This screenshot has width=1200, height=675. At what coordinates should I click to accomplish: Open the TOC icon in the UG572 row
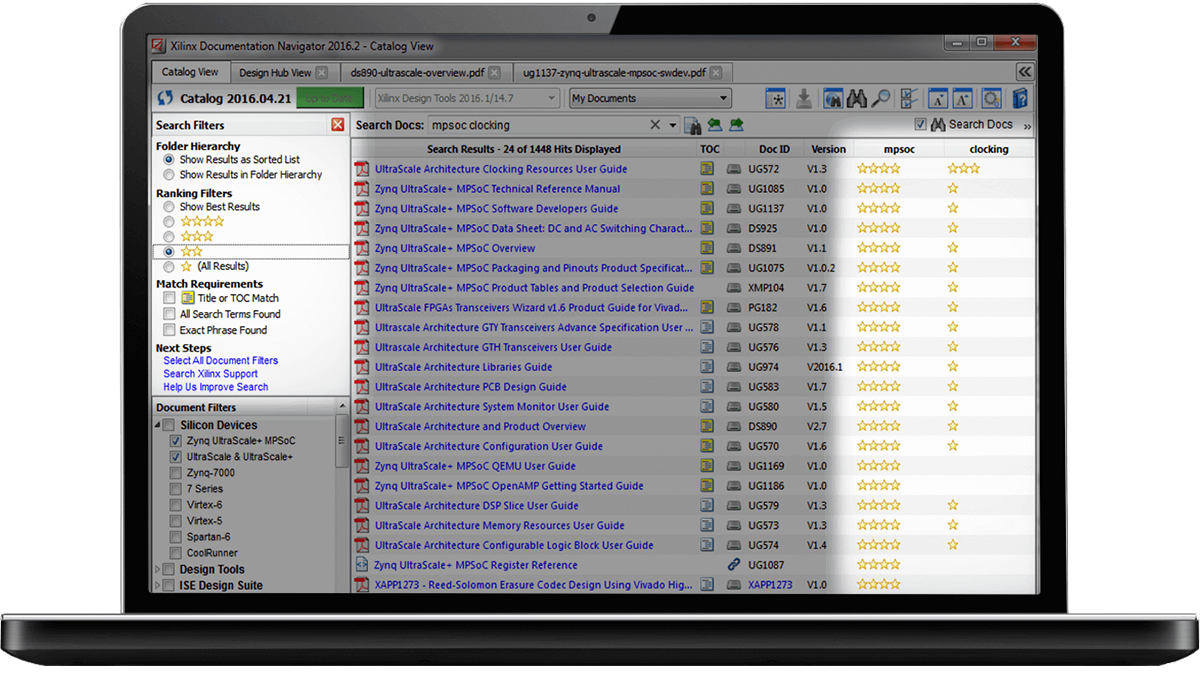(707, 169)
